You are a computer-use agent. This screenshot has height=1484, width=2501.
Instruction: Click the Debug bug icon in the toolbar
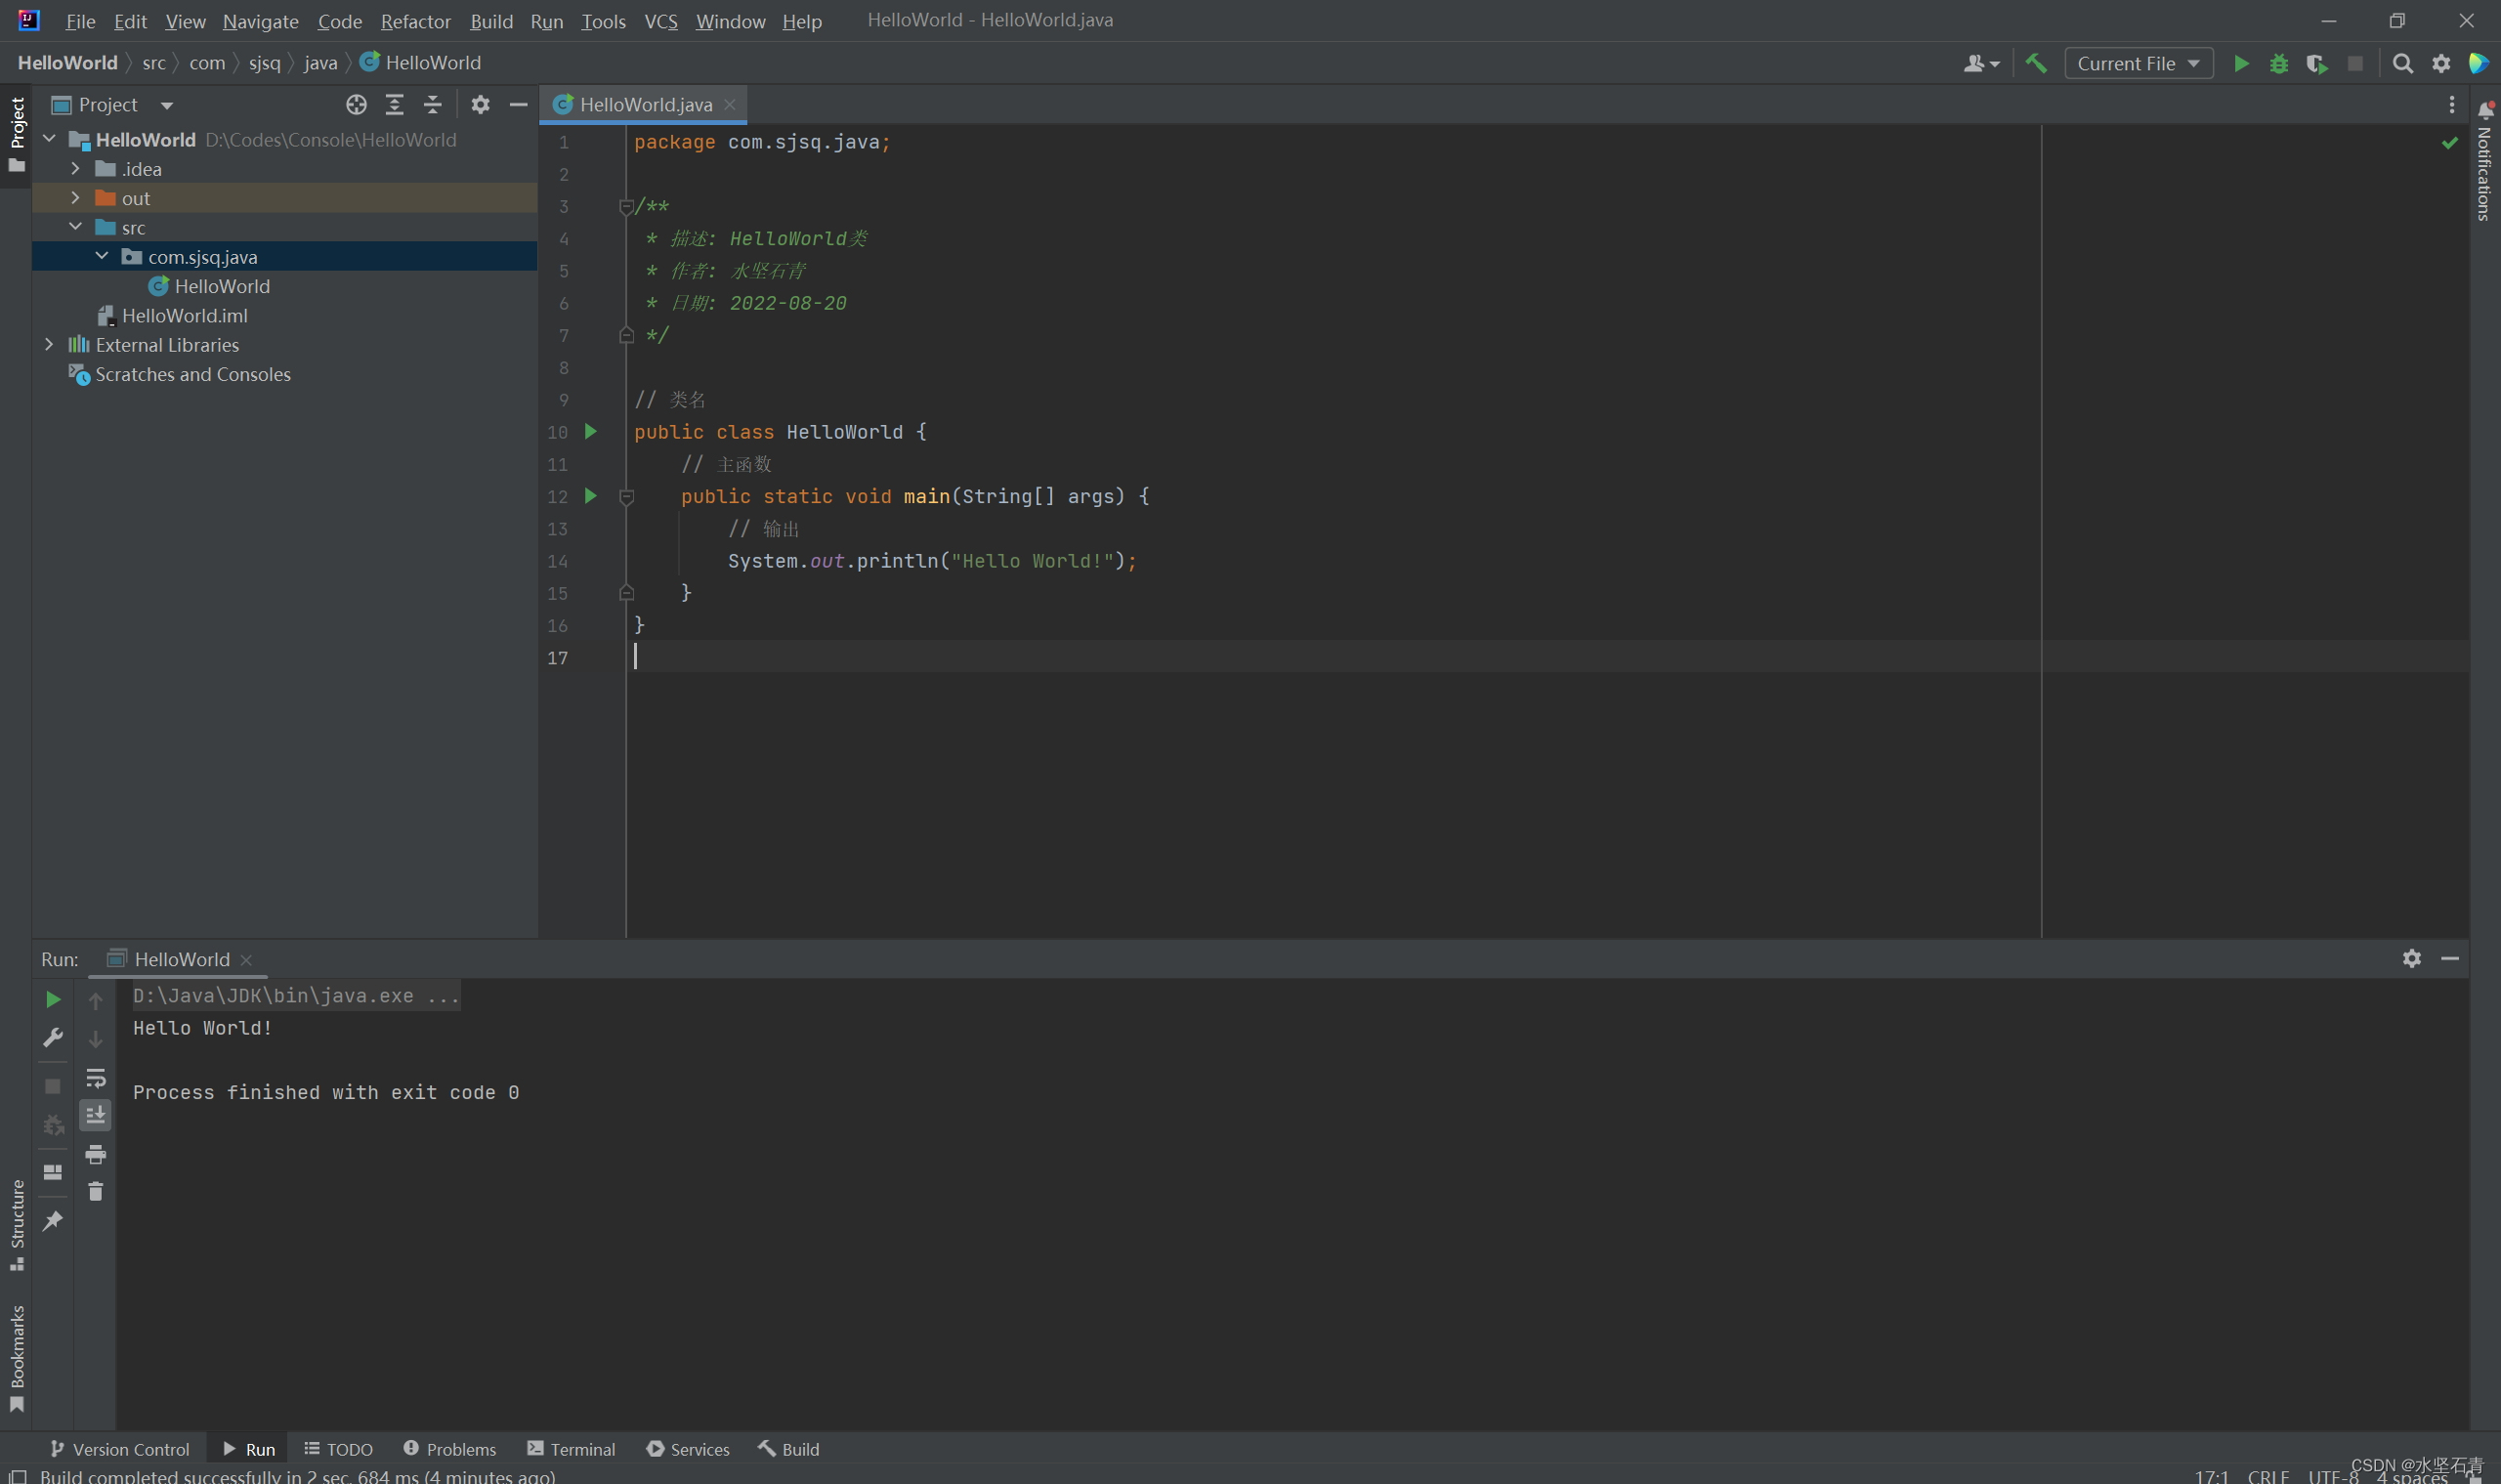(2279, 63)
